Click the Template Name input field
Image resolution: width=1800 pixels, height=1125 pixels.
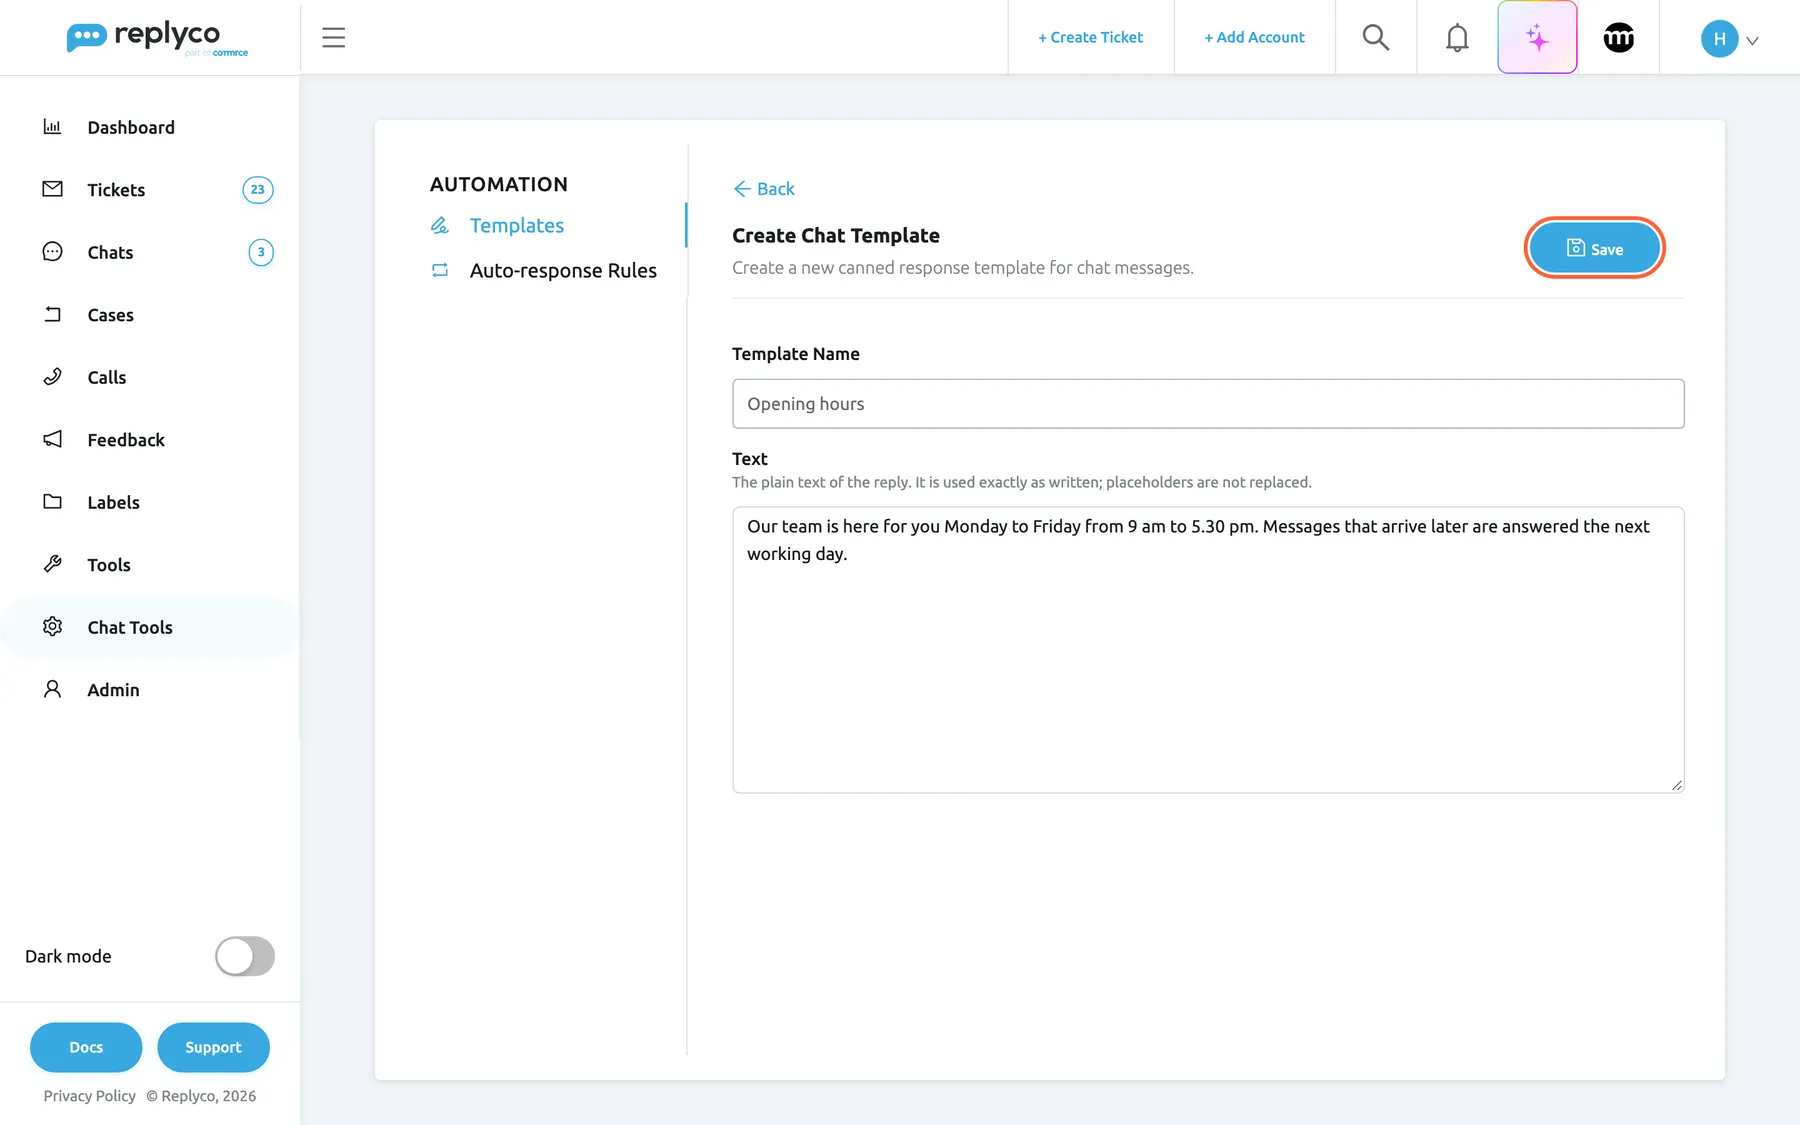(1208, 404)
